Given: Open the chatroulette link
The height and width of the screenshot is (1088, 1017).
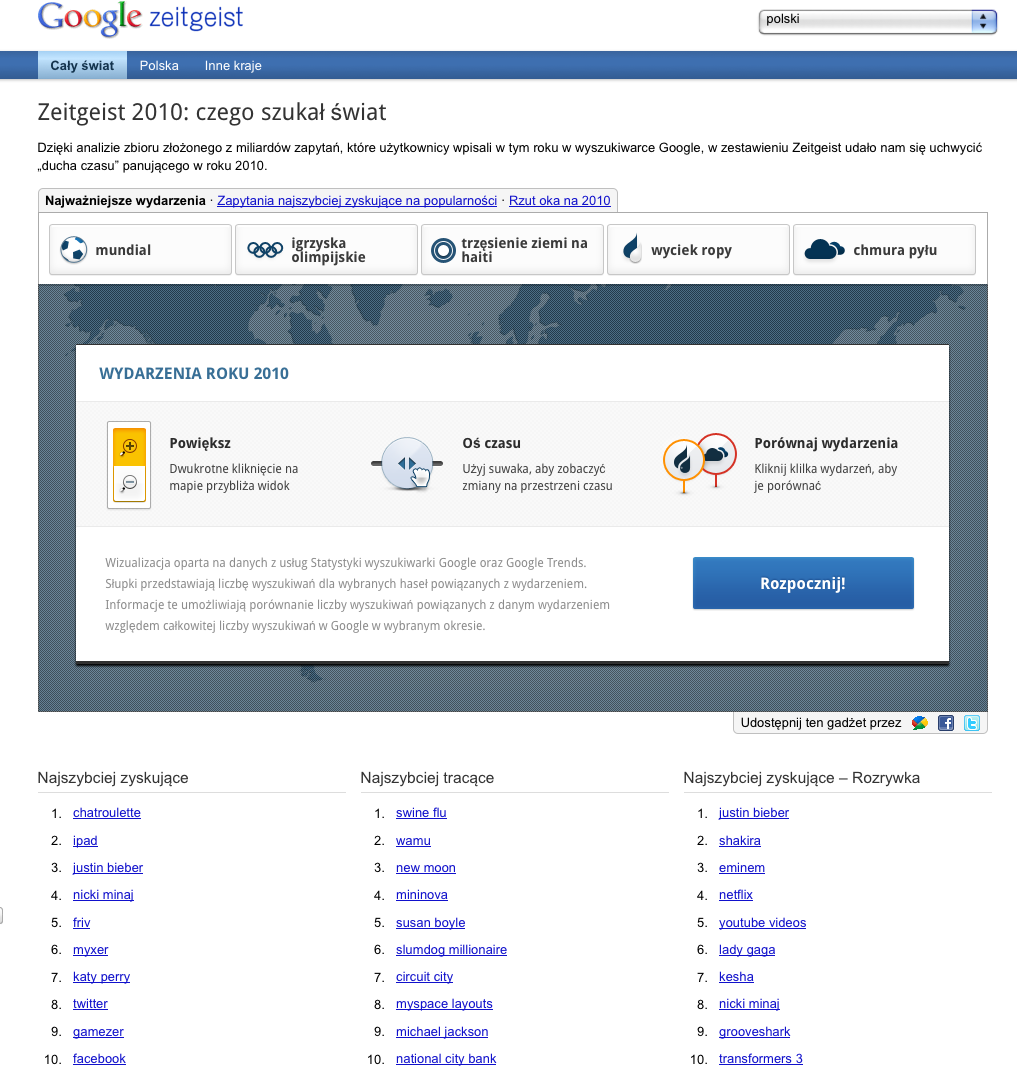Looking at the screenshot, I should (107, 813).
